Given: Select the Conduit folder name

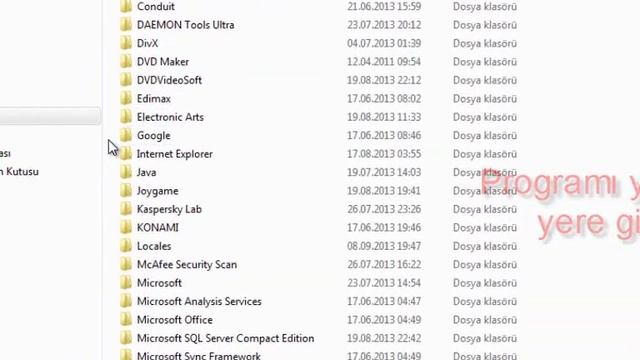Looking at the screenshot, I should (156, 7).
